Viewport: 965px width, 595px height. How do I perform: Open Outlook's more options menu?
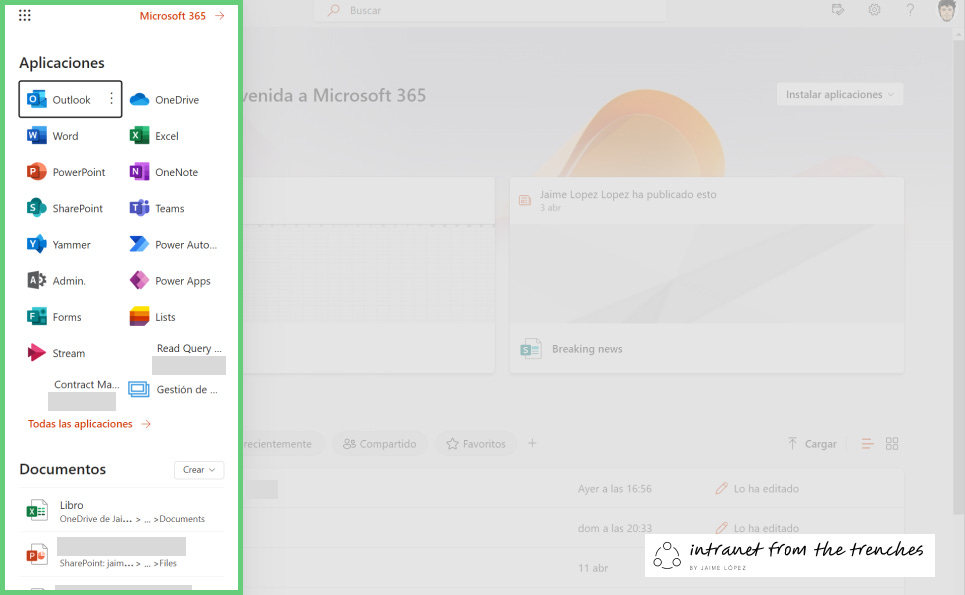pos(111,98)
